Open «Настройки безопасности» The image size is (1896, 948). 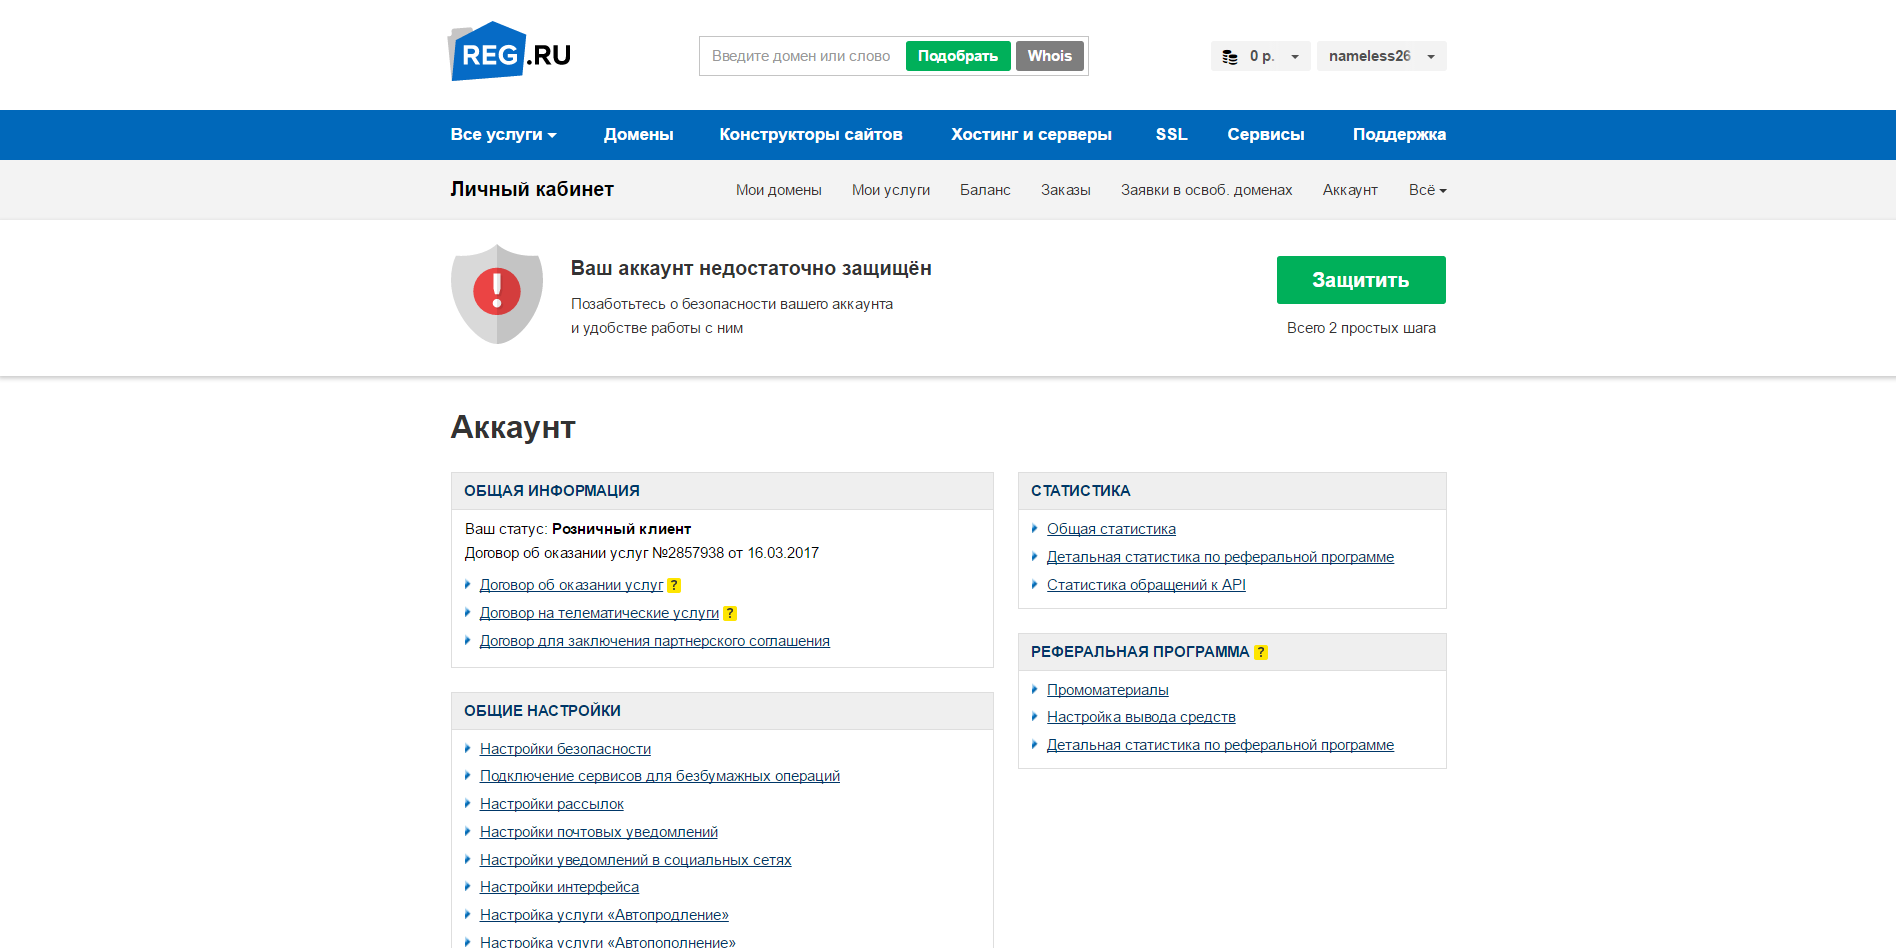pos(565,748)
